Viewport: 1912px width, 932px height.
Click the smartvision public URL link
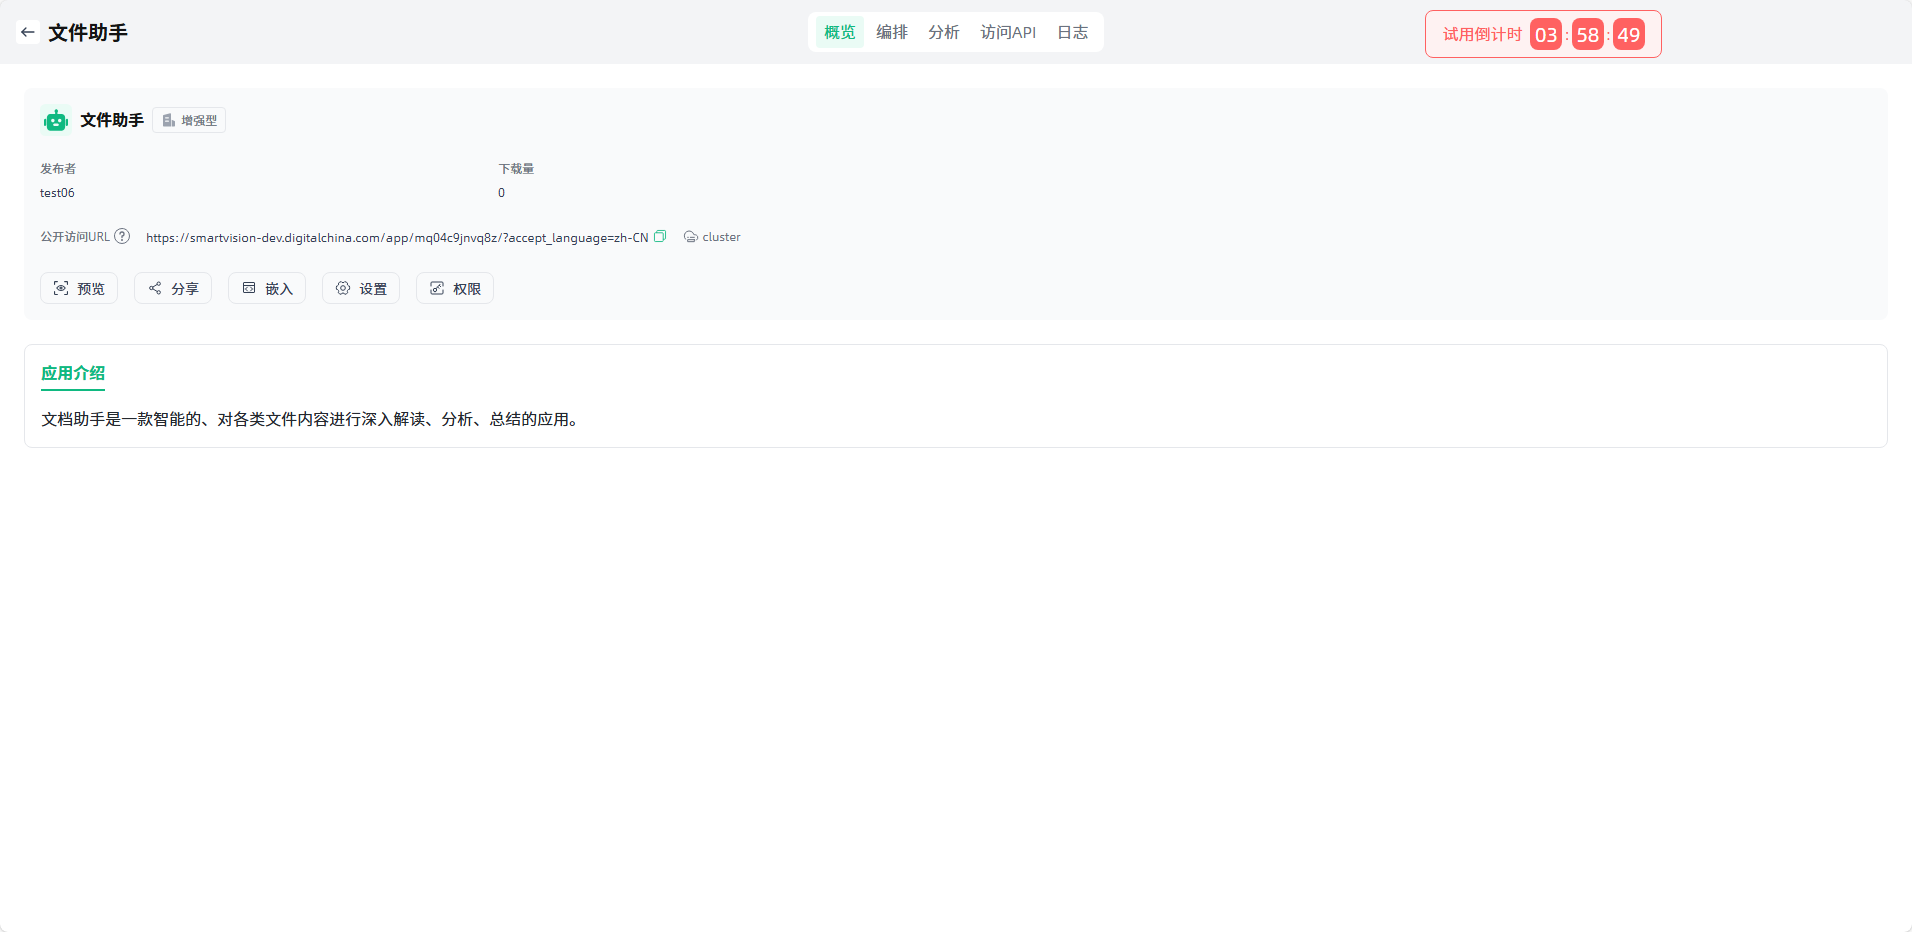click(x=396, y=238)
